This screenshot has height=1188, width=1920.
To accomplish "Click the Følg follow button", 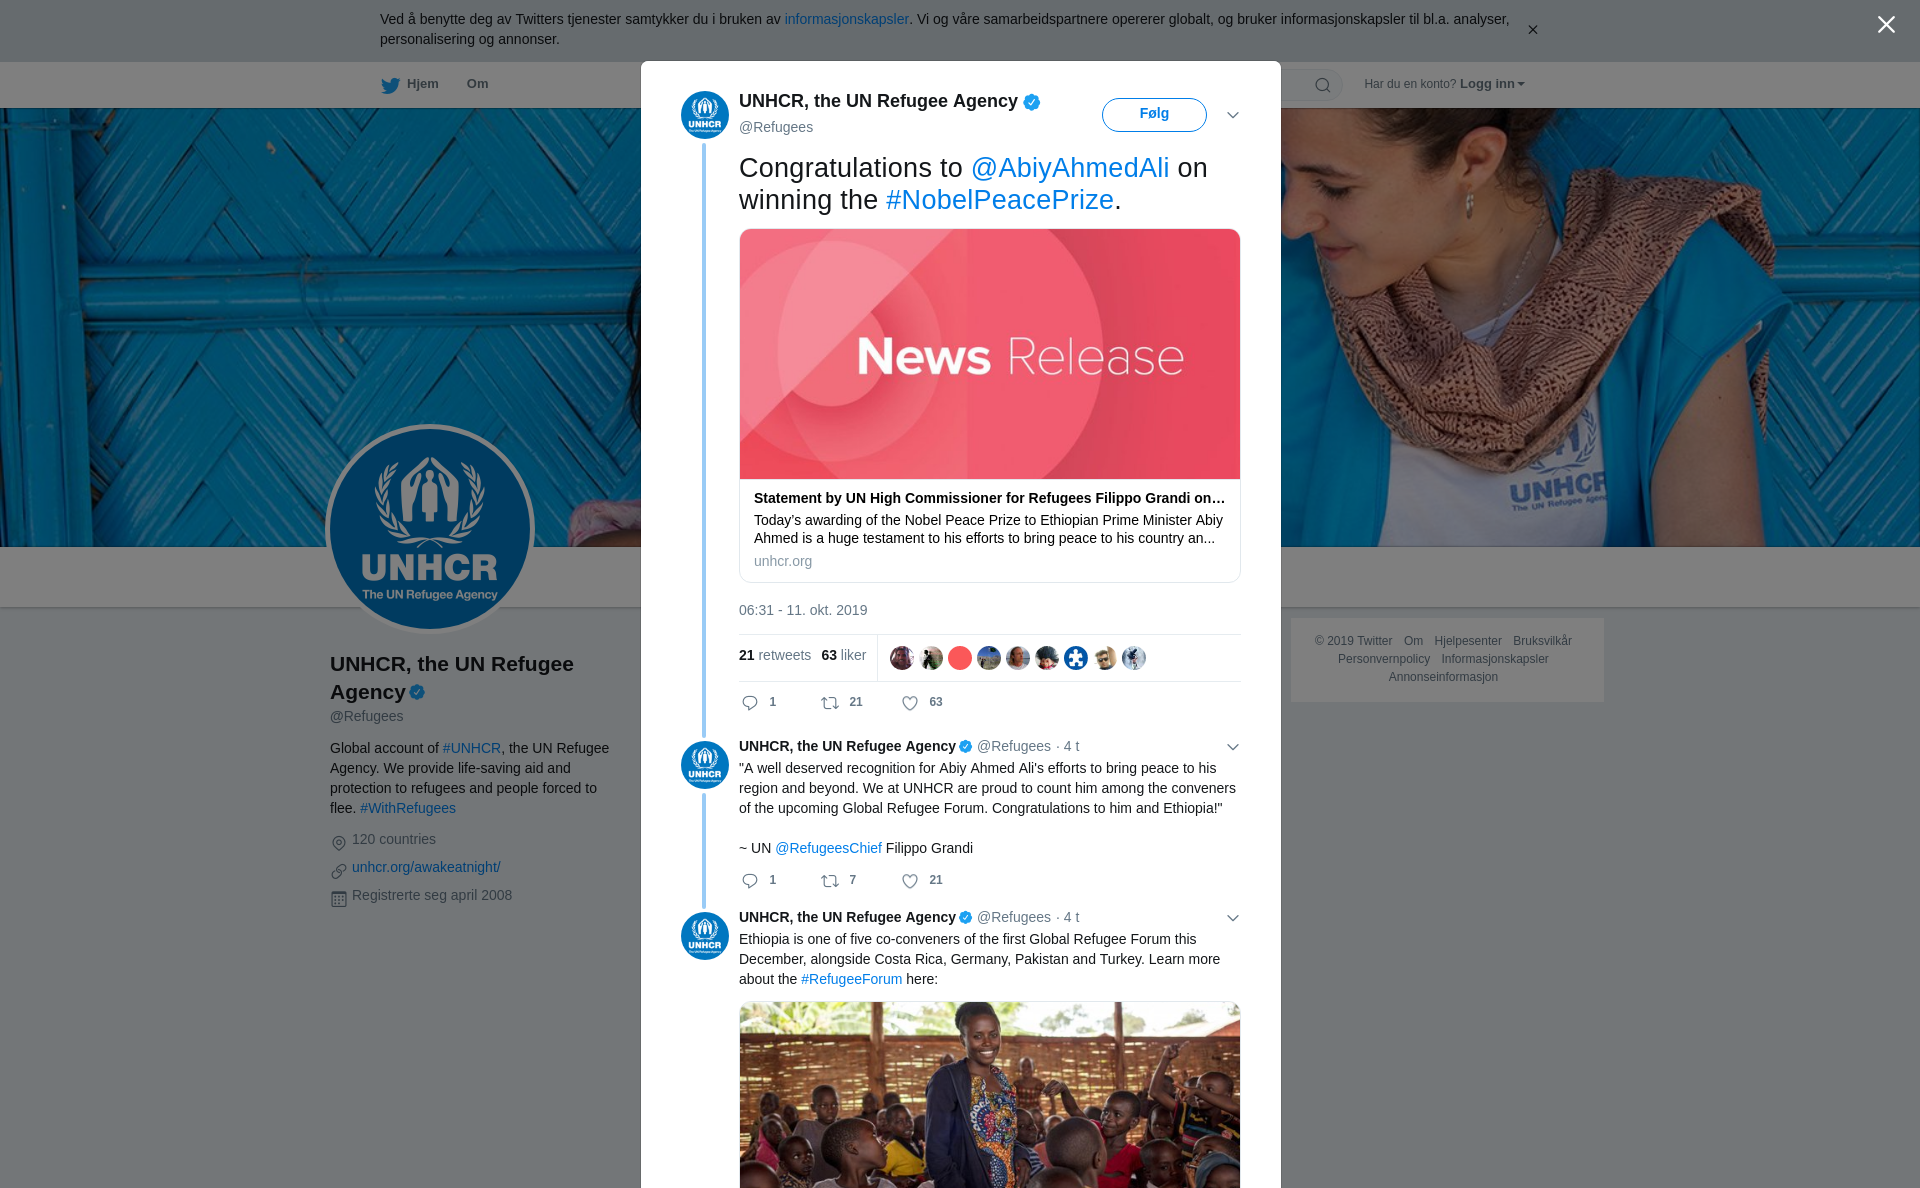I will [1154, 114].
